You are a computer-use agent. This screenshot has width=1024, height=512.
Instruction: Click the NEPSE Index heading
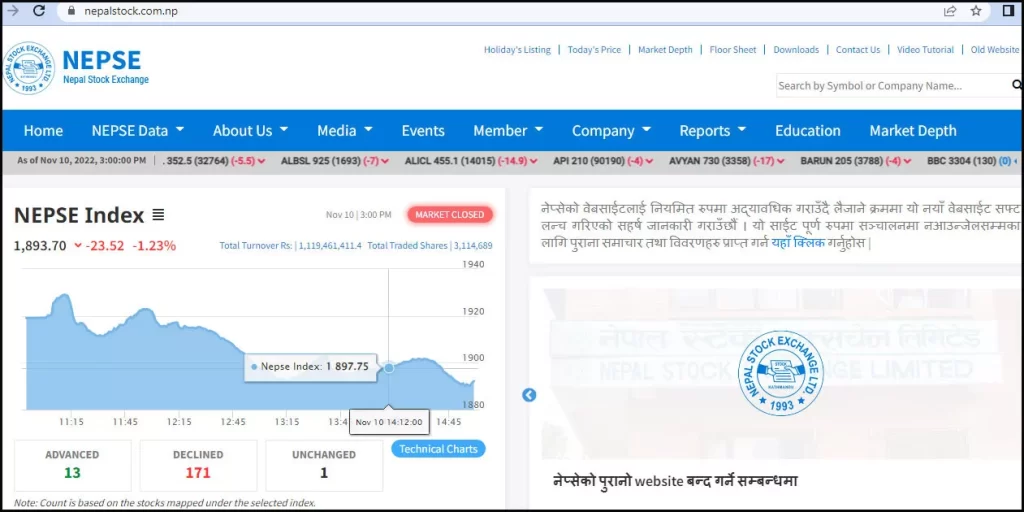point(79,215)
